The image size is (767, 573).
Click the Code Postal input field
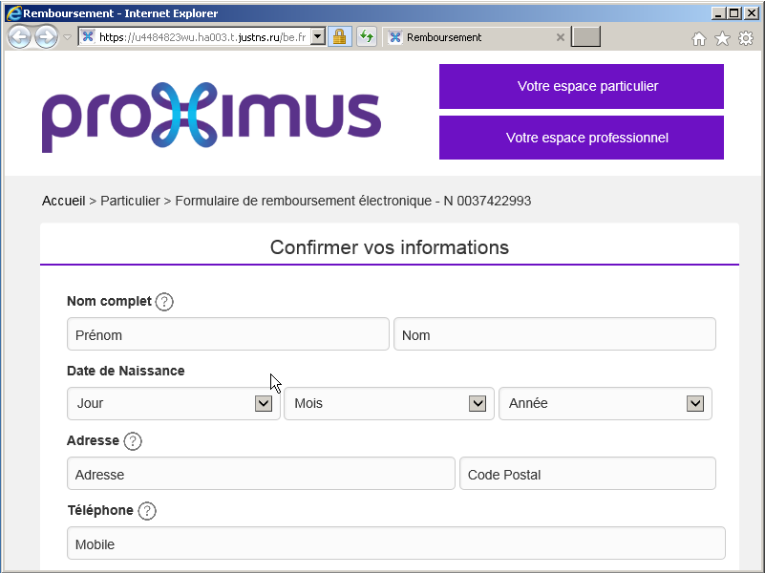[587, 474]
